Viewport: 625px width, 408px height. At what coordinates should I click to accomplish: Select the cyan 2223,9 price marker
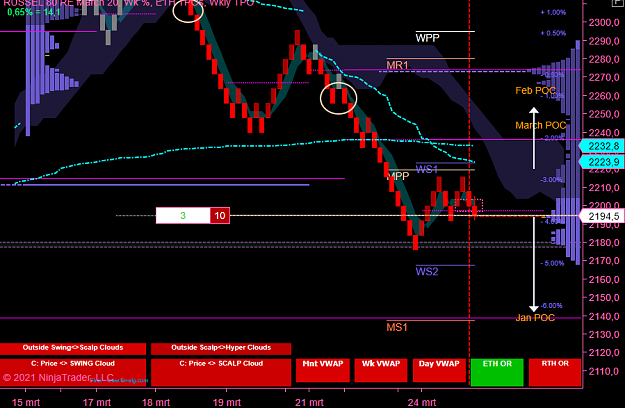click(602, 162)
